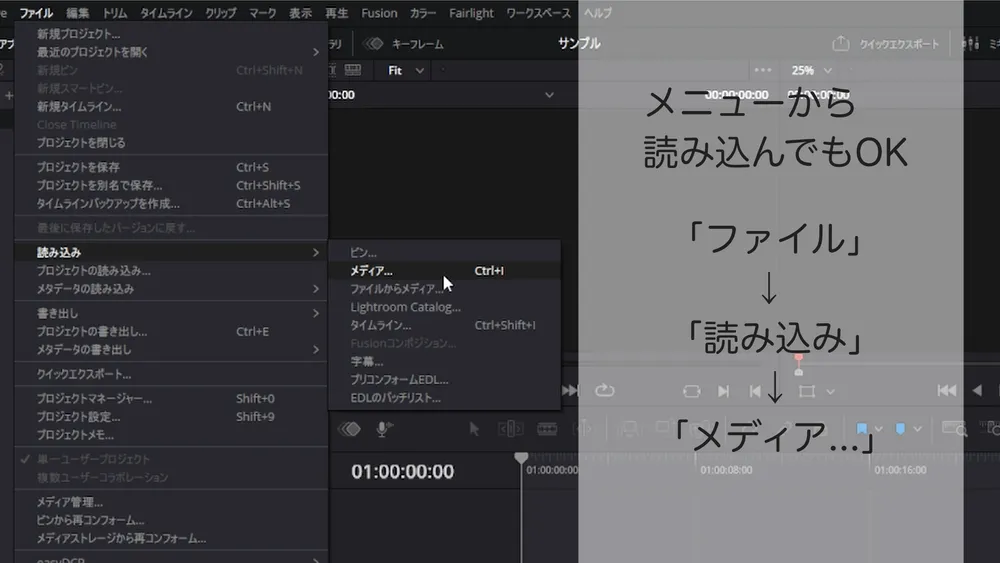This screenshot has width=1000, height=563.
Task: Open the 編集 menu
Action: pyautogui.click(x=78, y=13)
